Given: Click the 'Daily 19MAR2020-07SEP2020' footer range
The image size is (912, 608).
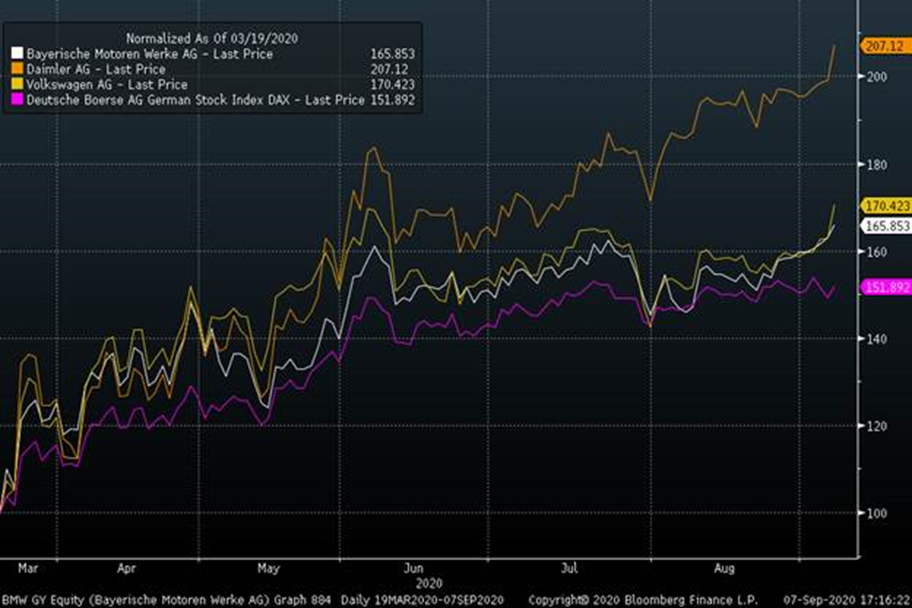Looking at the screenshot, I should [x=422, y=600].
